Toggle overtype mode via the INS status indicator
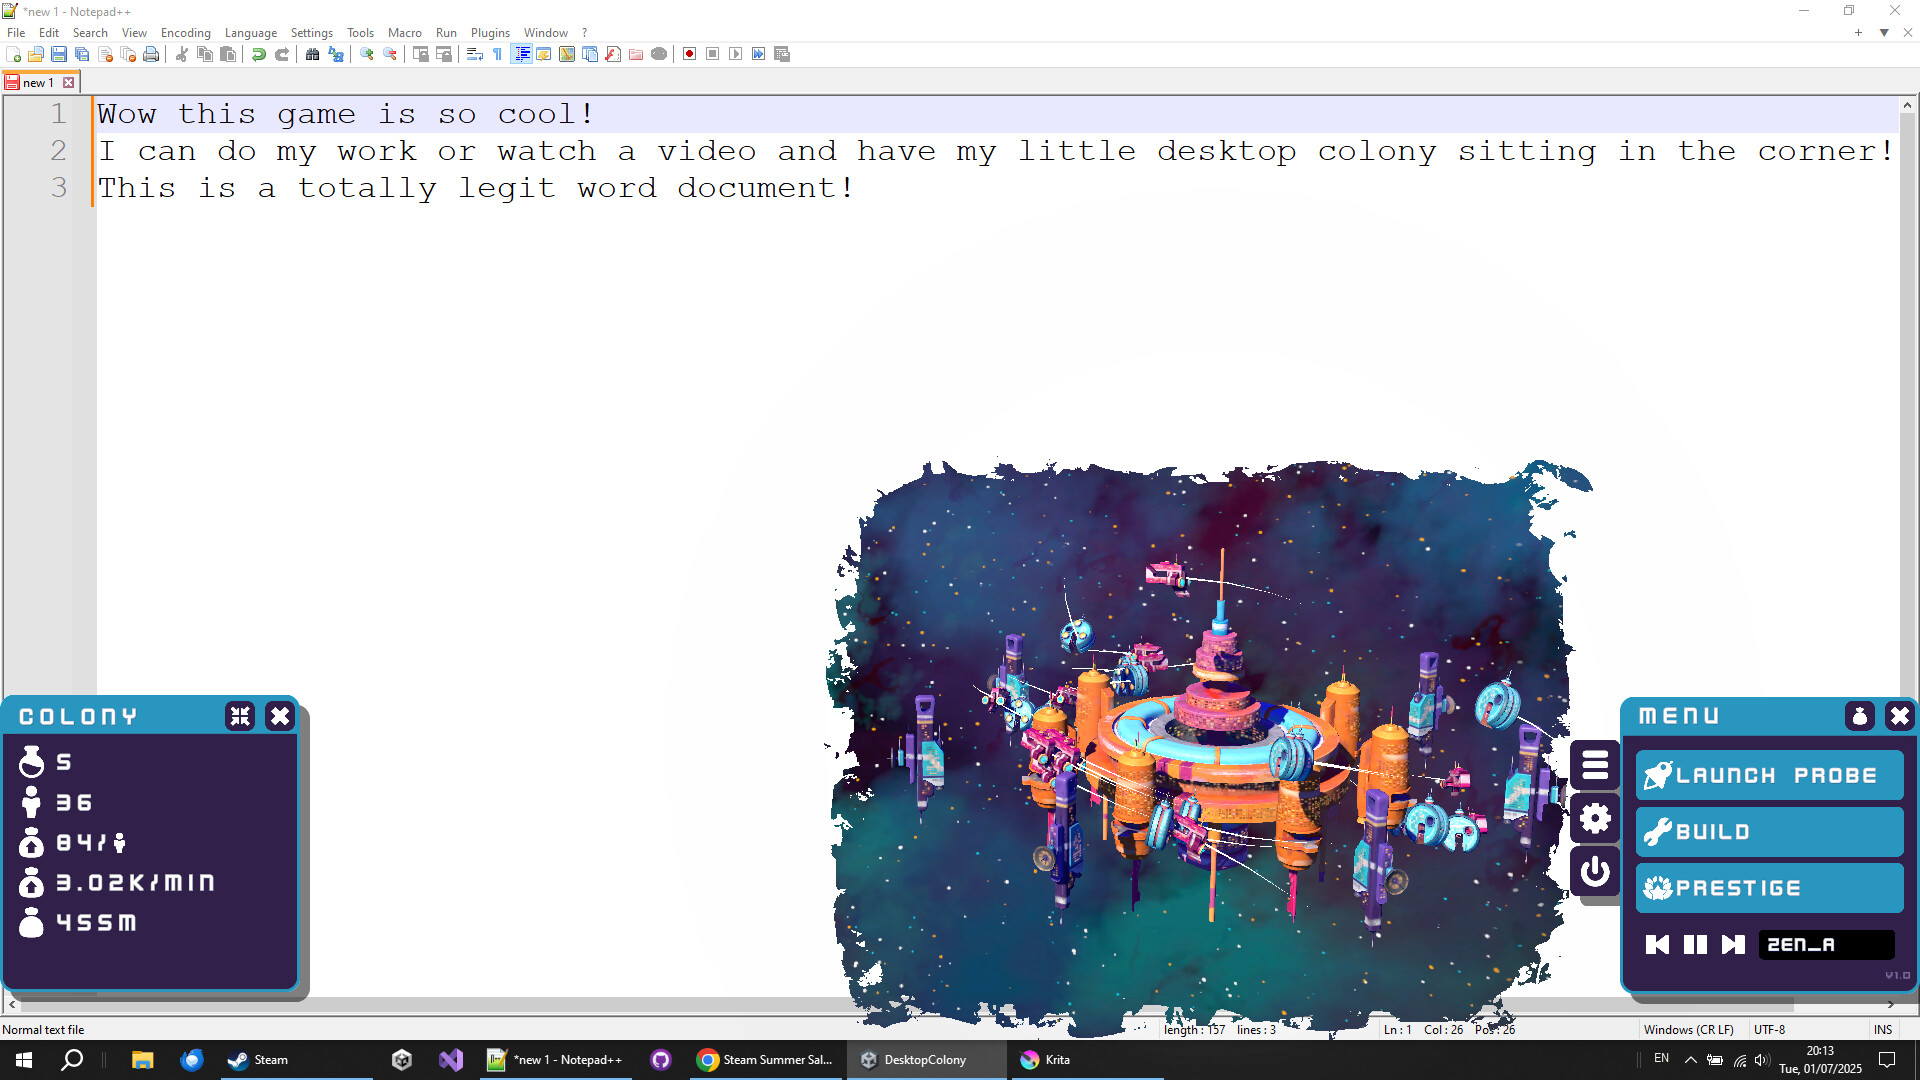The image size is (1920, 1080). pos(1883,1029)
